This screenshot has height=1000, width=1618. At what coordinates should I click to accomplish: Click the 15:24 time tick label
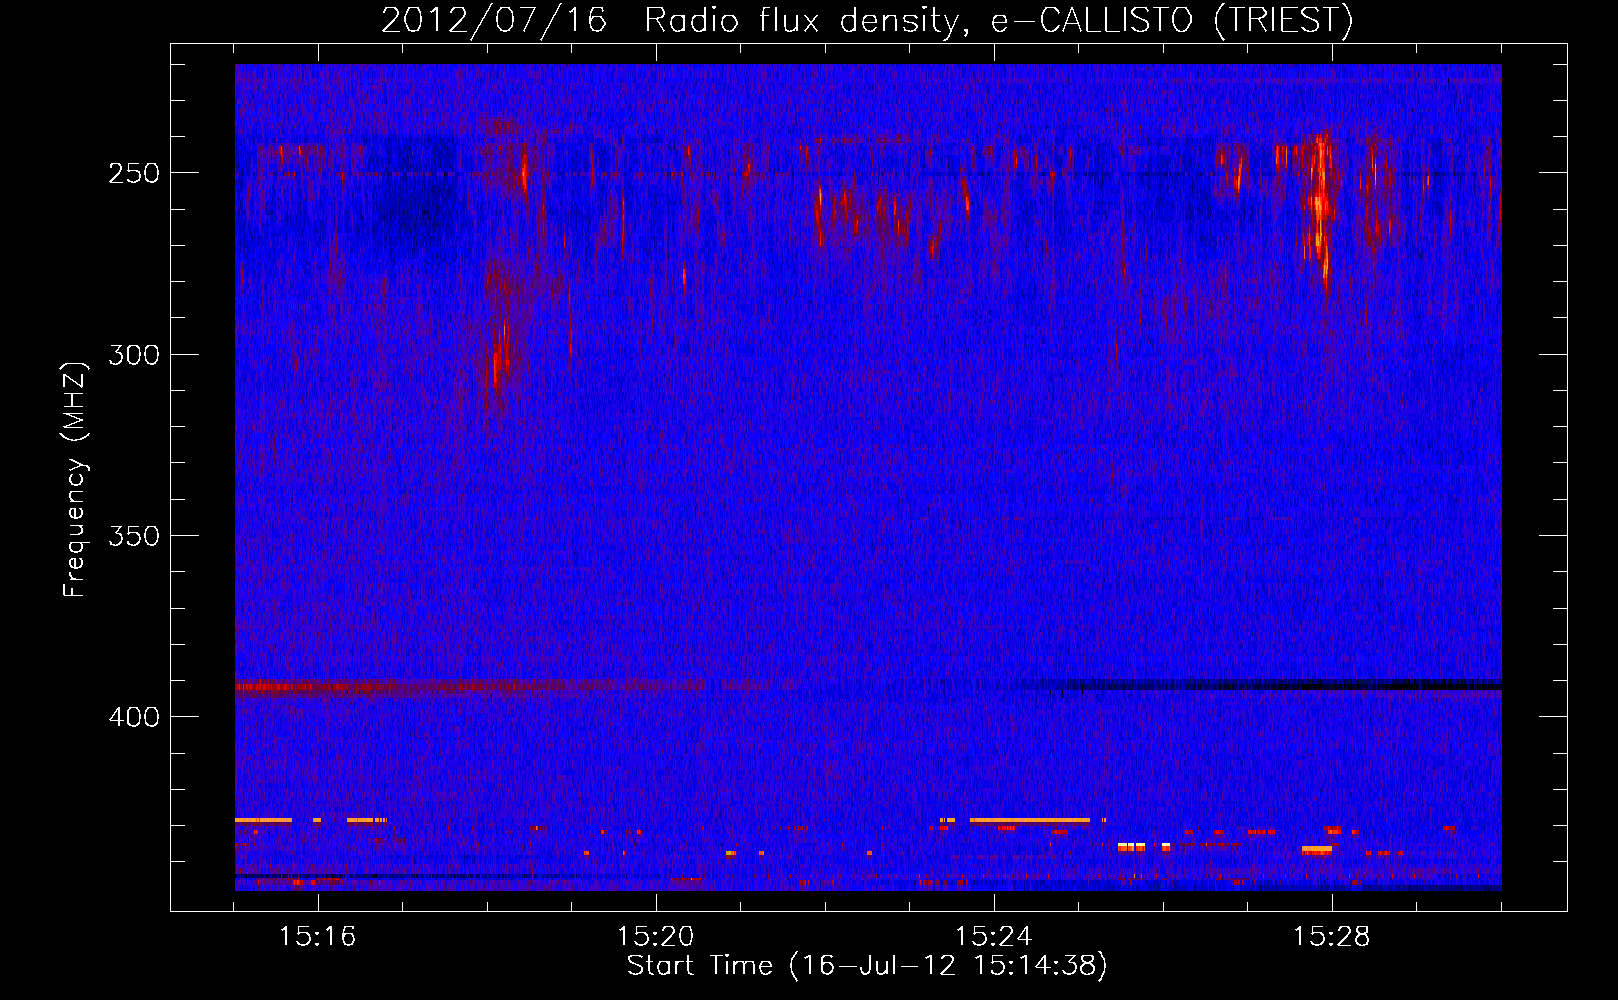[x=994, y=937]
